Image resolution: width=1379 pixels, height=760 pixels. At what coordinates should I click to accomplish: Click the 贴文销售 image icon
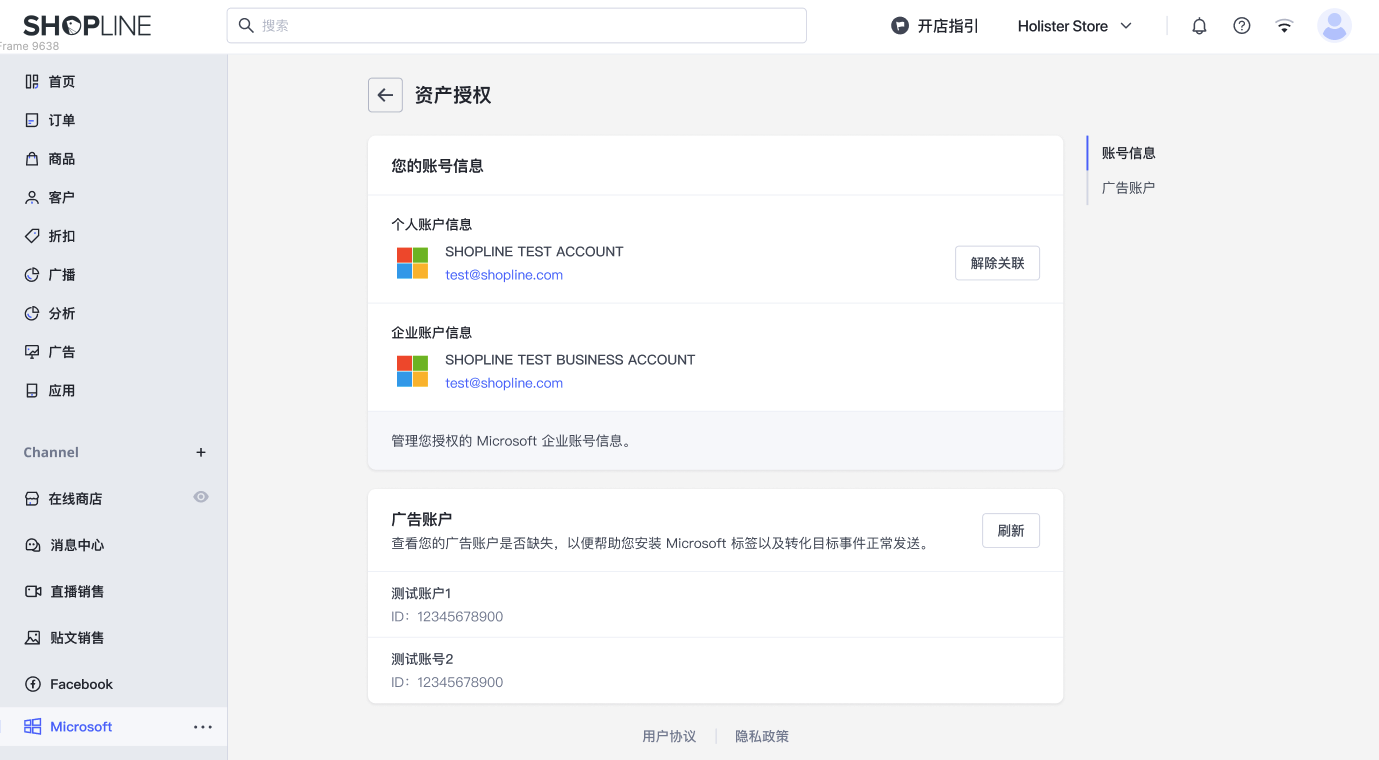tap(32, 637)
